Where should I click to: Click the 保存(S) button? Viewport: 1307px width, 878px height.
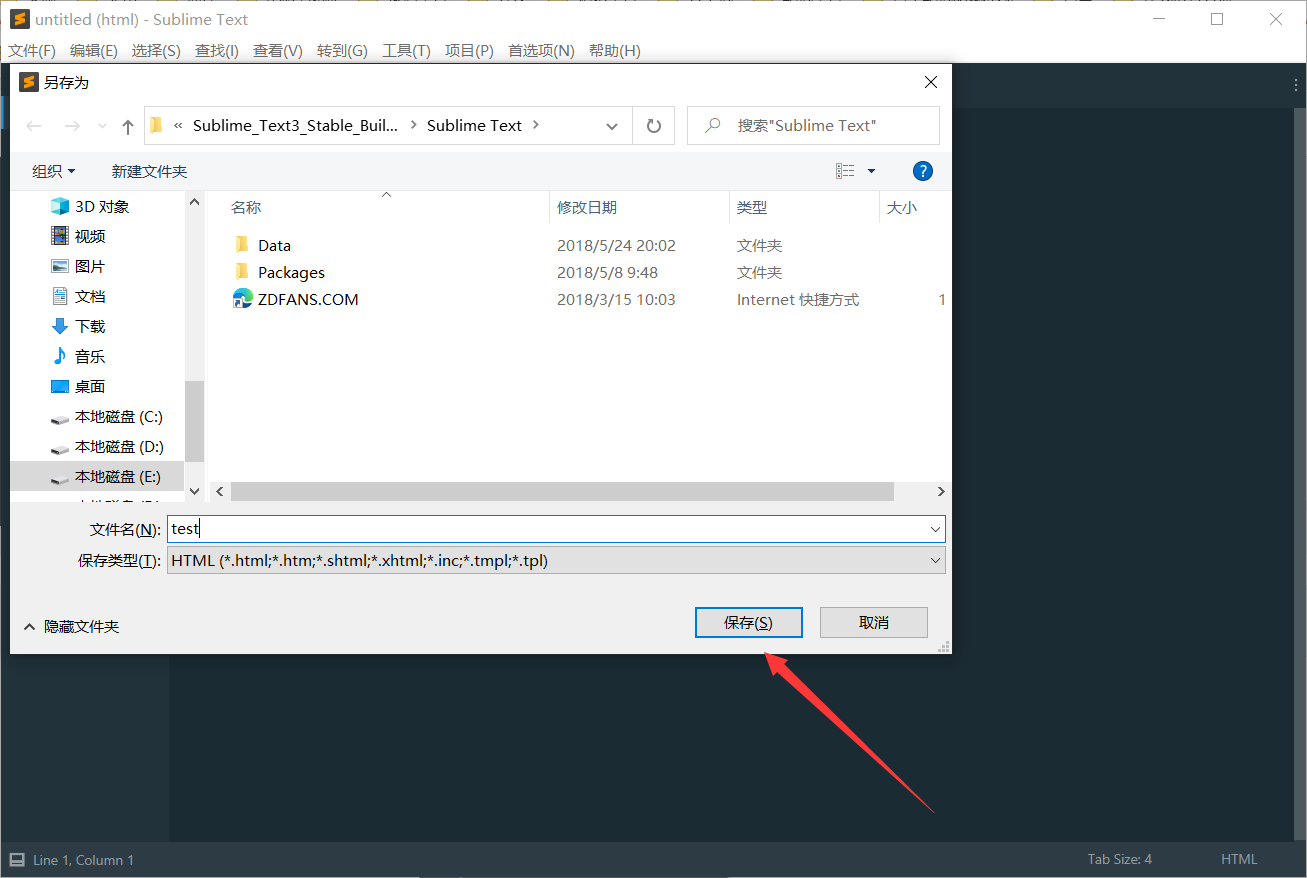click(748, 622)
